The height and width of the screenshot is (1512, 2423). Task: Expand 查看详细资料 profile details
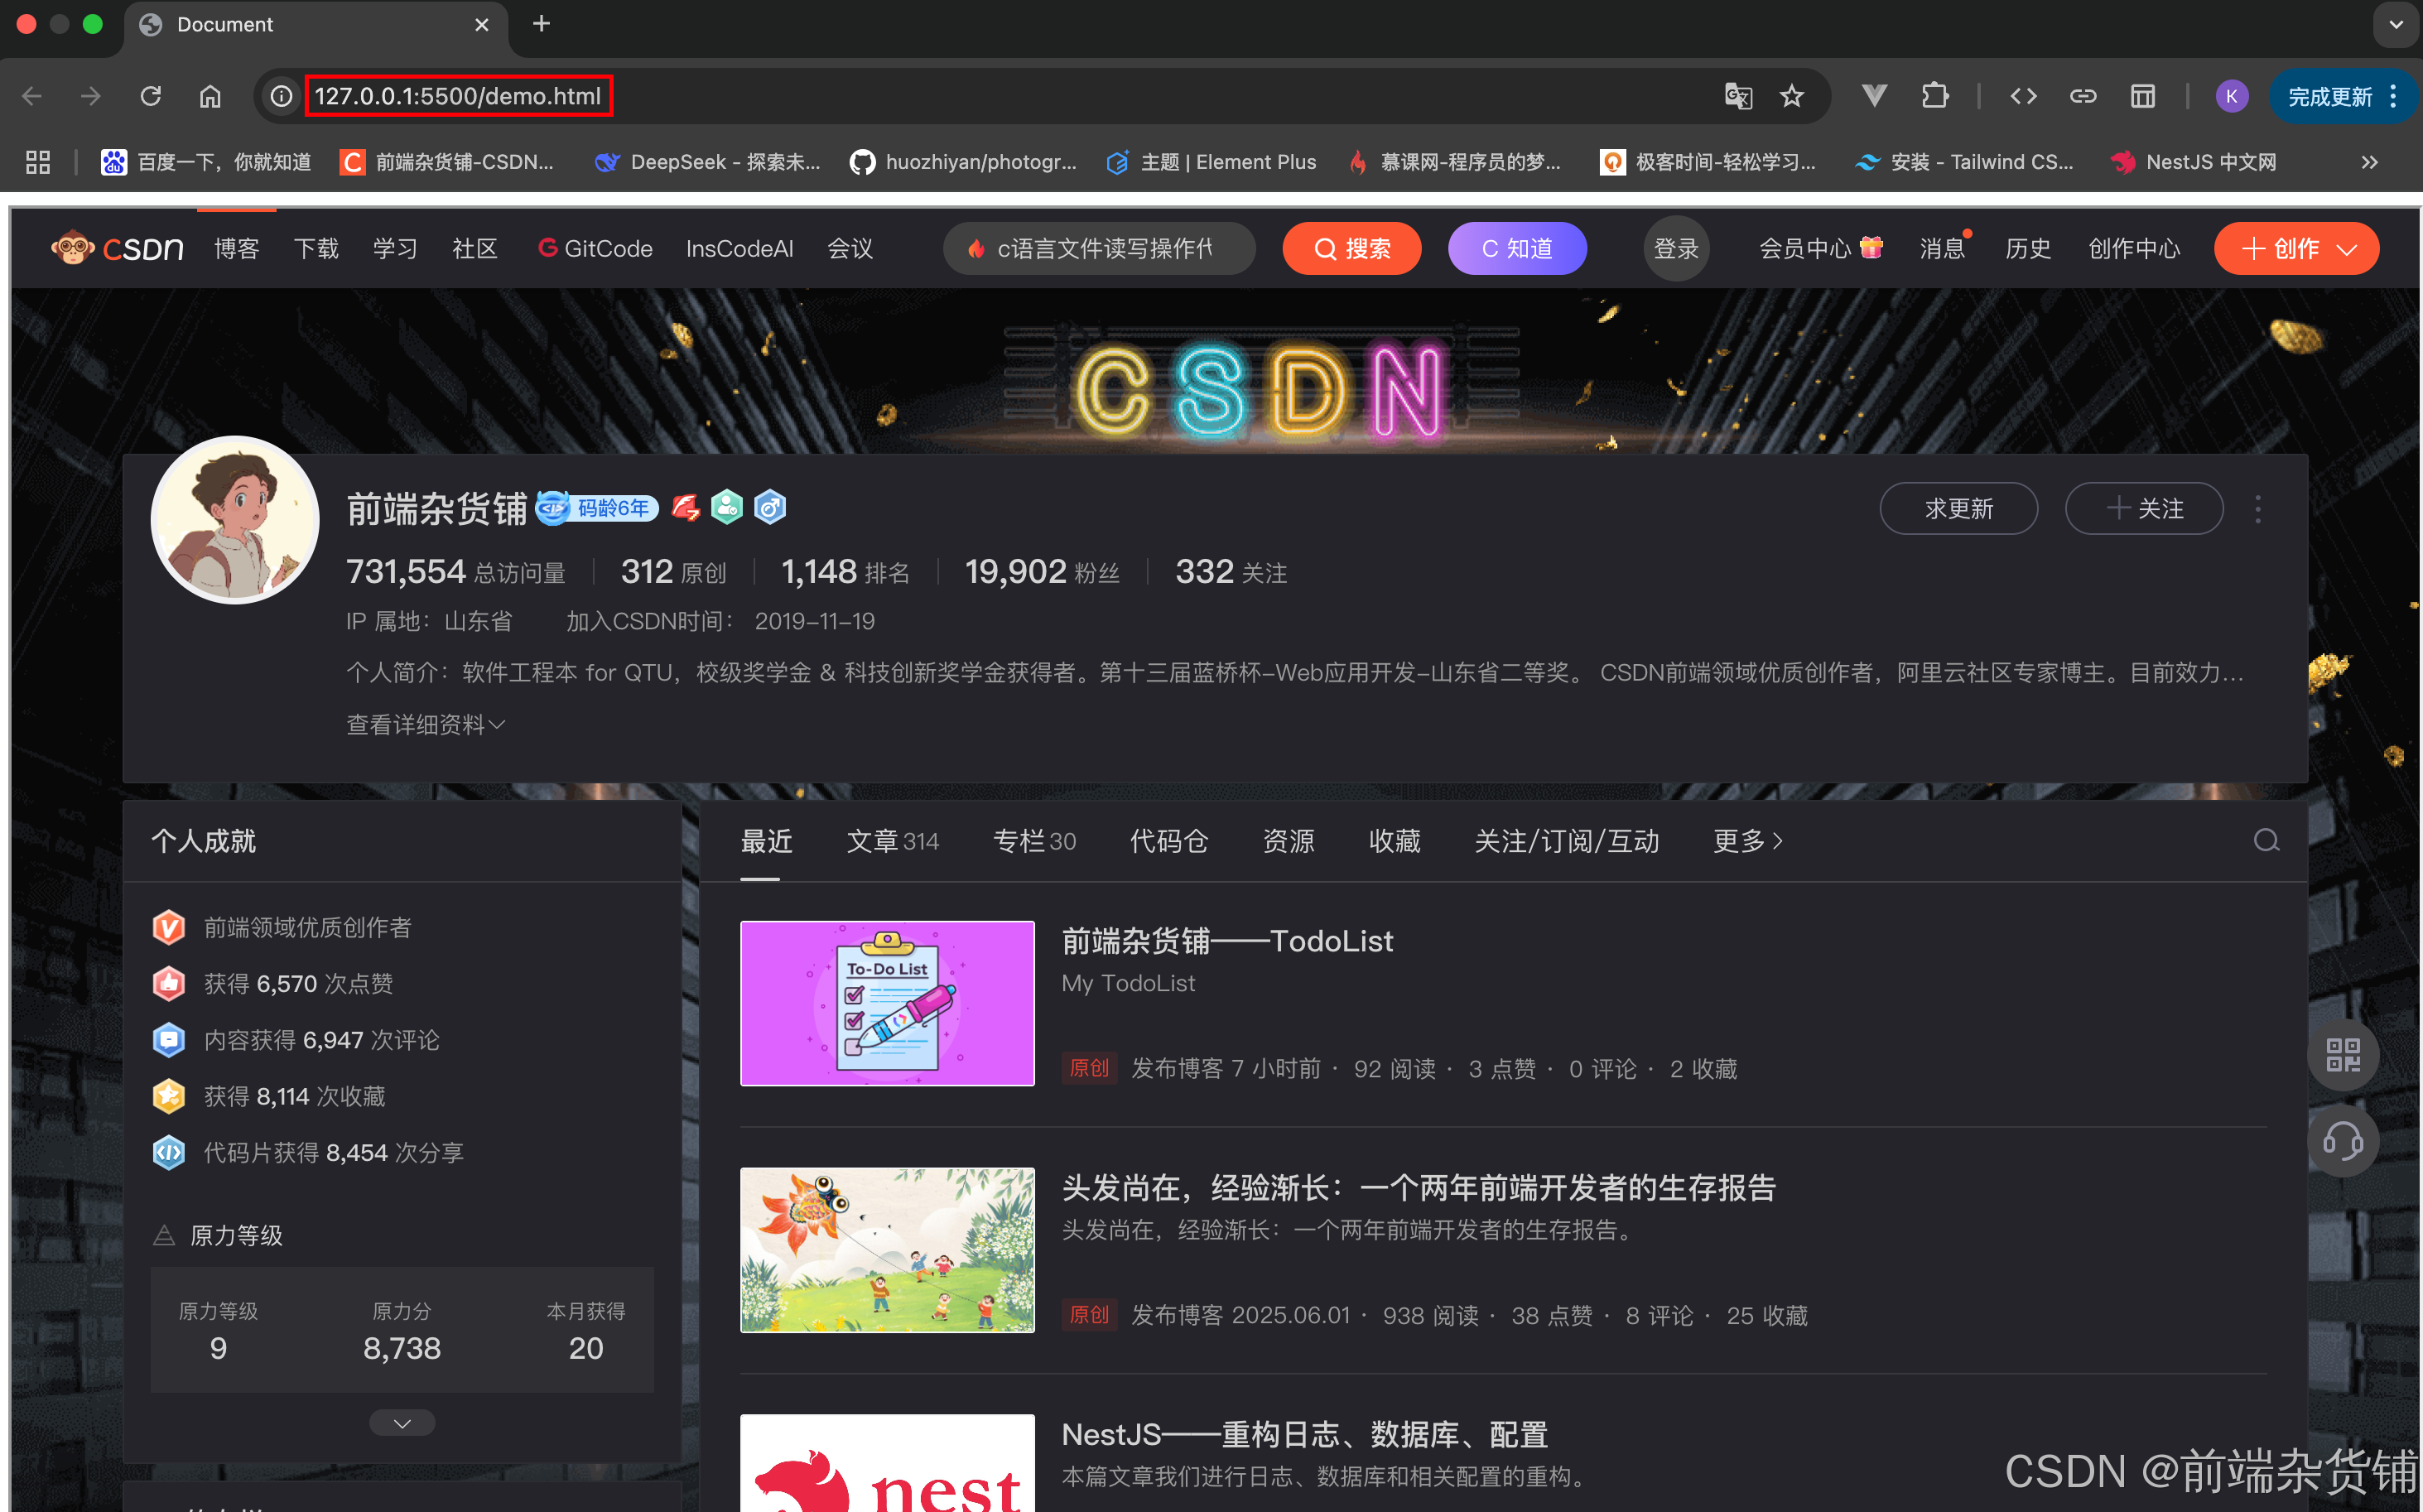click(425, 725)
